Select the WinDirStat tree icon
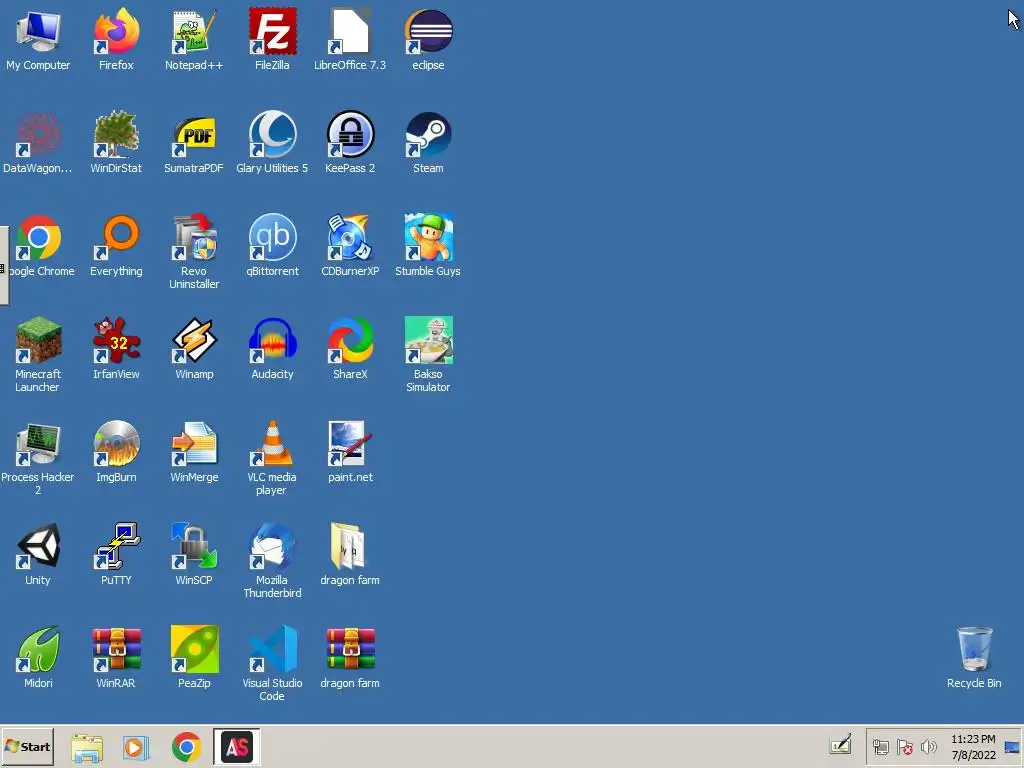The height and width of the screenshot is (768, 1024). pos(116,134)
